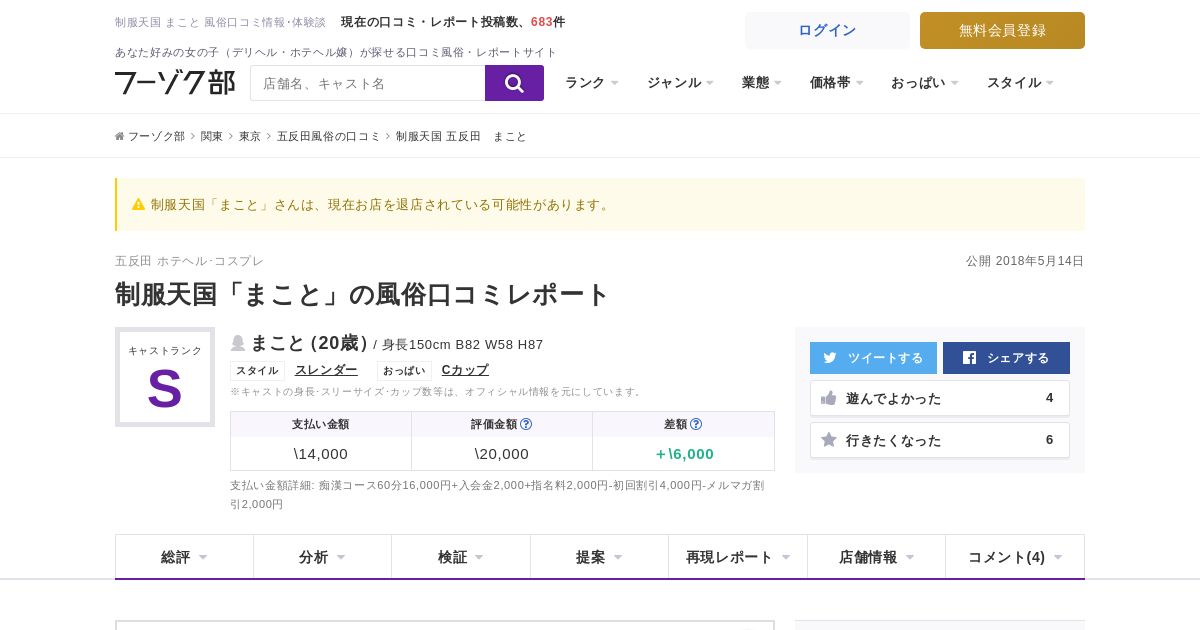Click the 公開 2018年5月14日 date text
Image resolution: width=1200 pixels, height=630 pixels.
pos(1025,261)
